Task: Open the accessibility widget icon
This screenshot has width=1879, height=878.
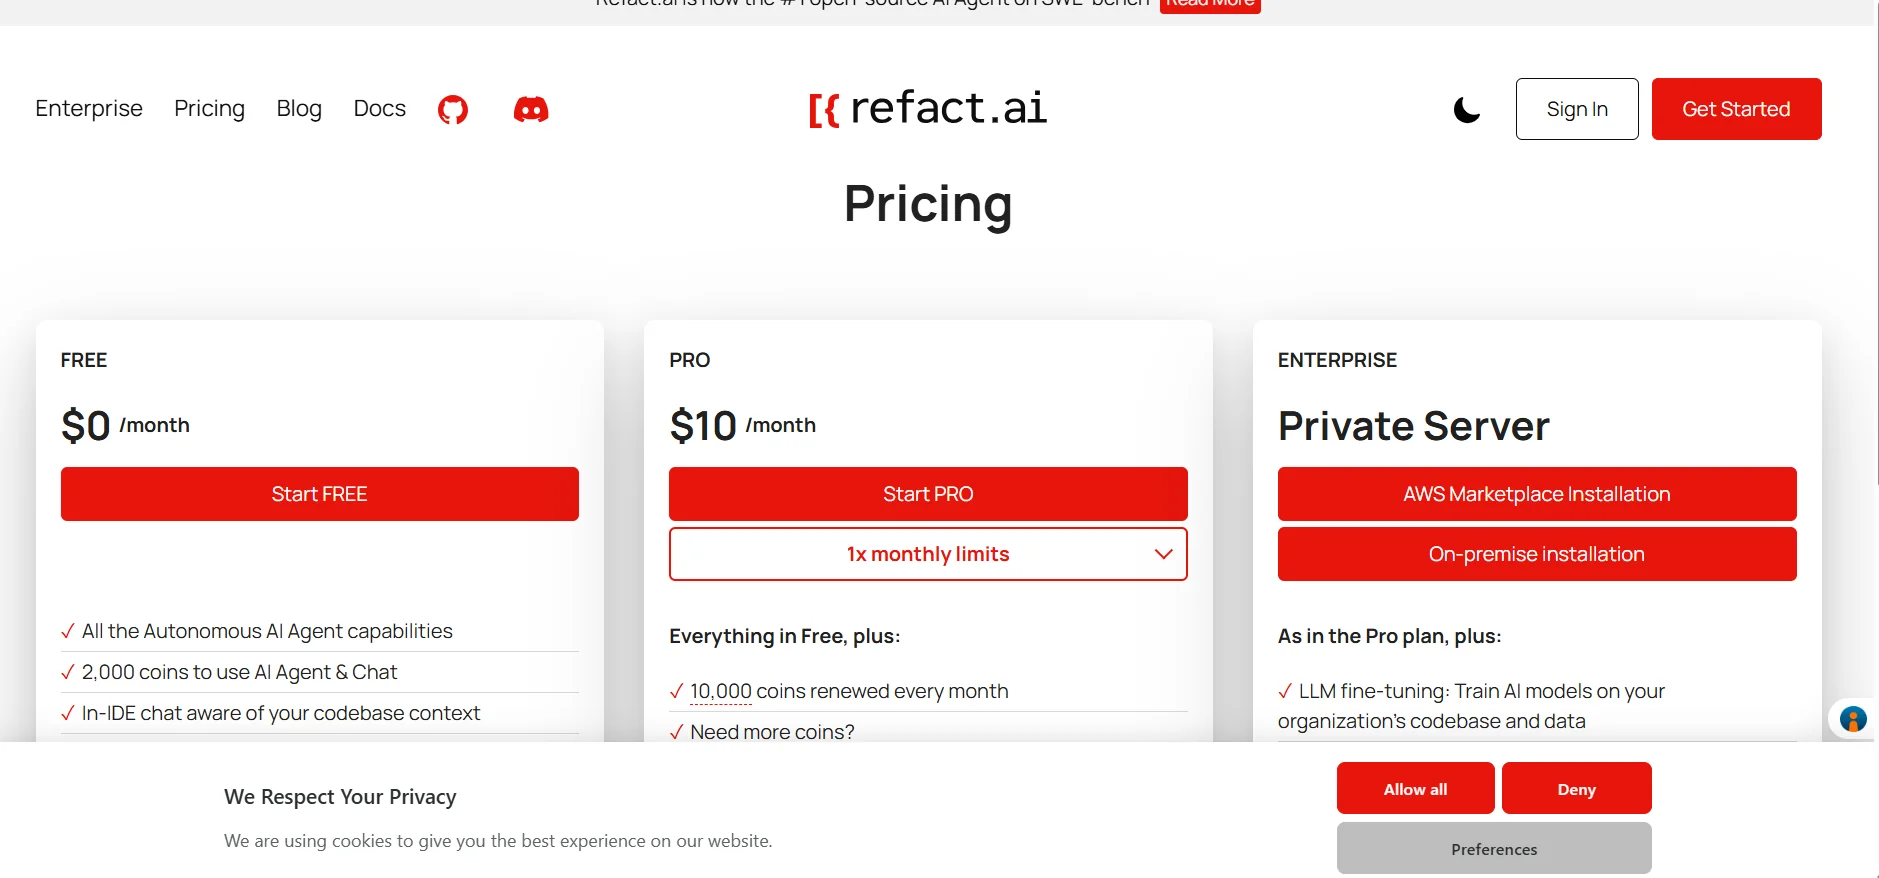Action: tap(1852, 719)
